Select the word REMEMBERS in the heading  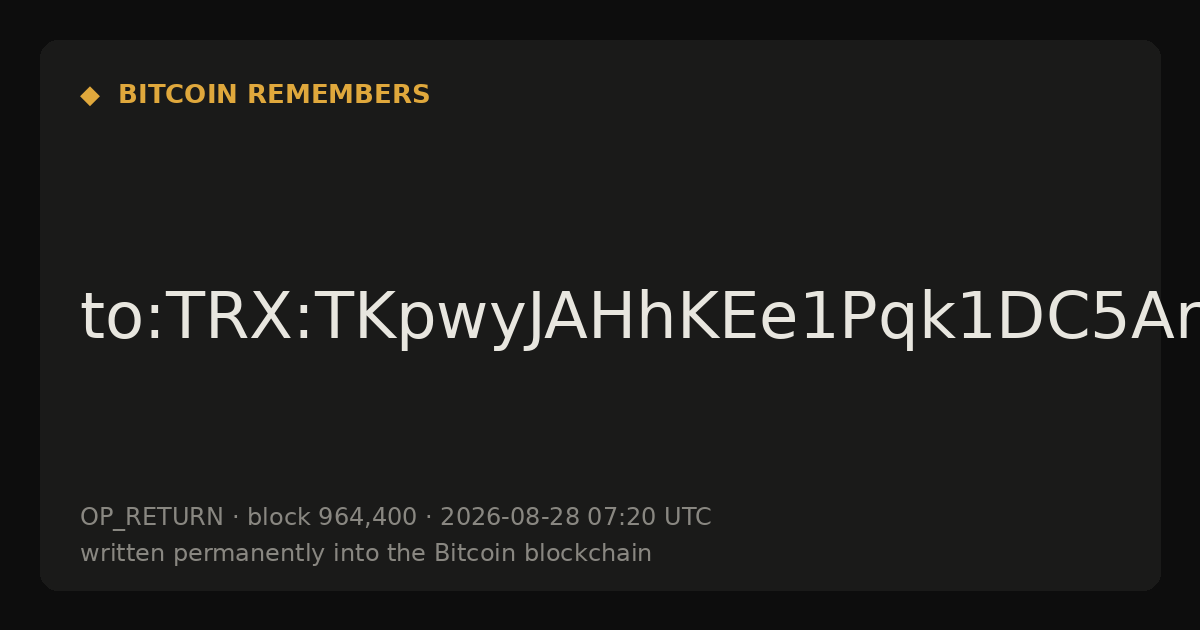[339, 95]
